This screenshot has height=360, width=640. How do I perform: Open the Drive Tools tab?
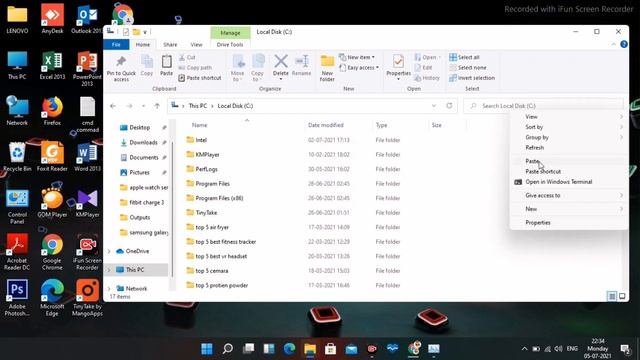(x=230, y=44)
